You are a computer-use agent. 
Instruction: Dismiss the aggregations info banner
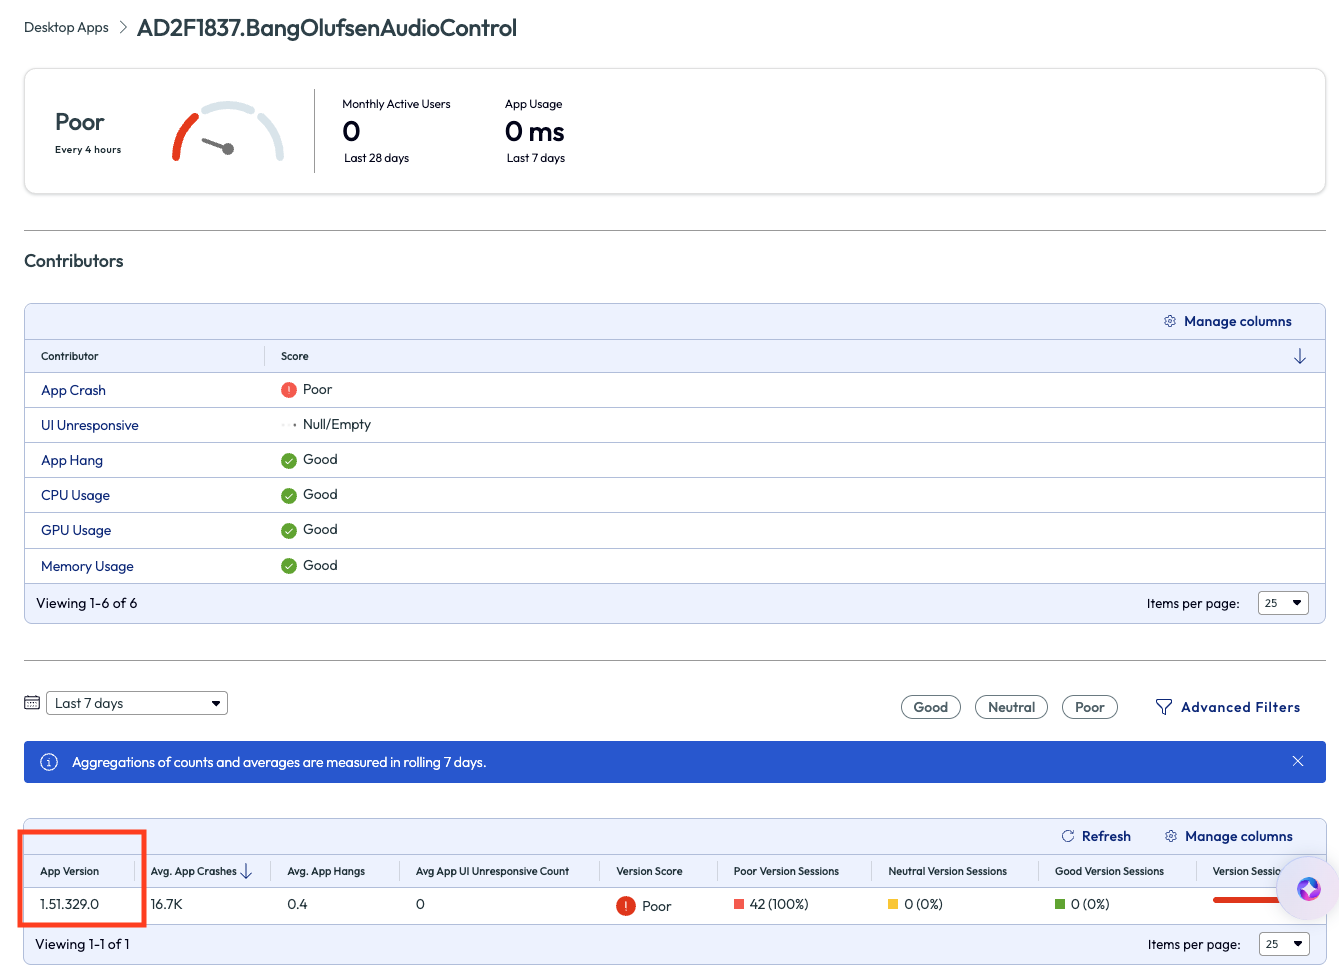coord(1297,761)
